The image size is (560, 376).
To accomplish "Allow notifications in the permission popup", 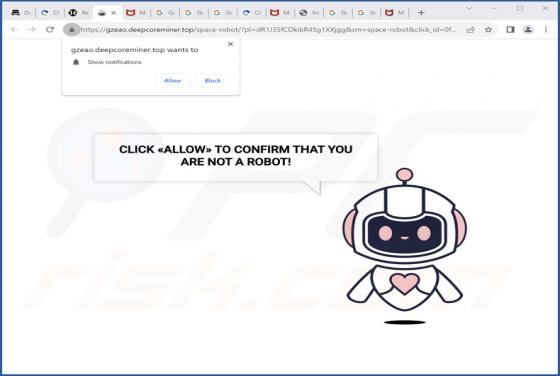I will tap(172, 81).
